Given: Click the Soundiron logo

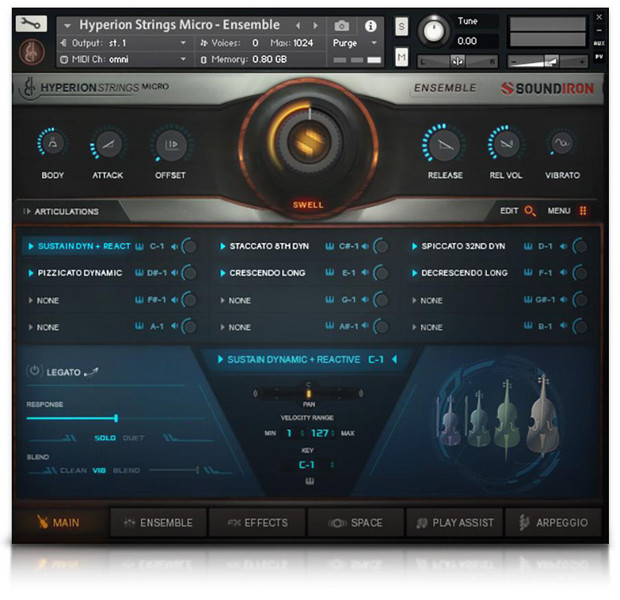Looking at the screenshot, I should pyautogui.click(x=548, y=88).
